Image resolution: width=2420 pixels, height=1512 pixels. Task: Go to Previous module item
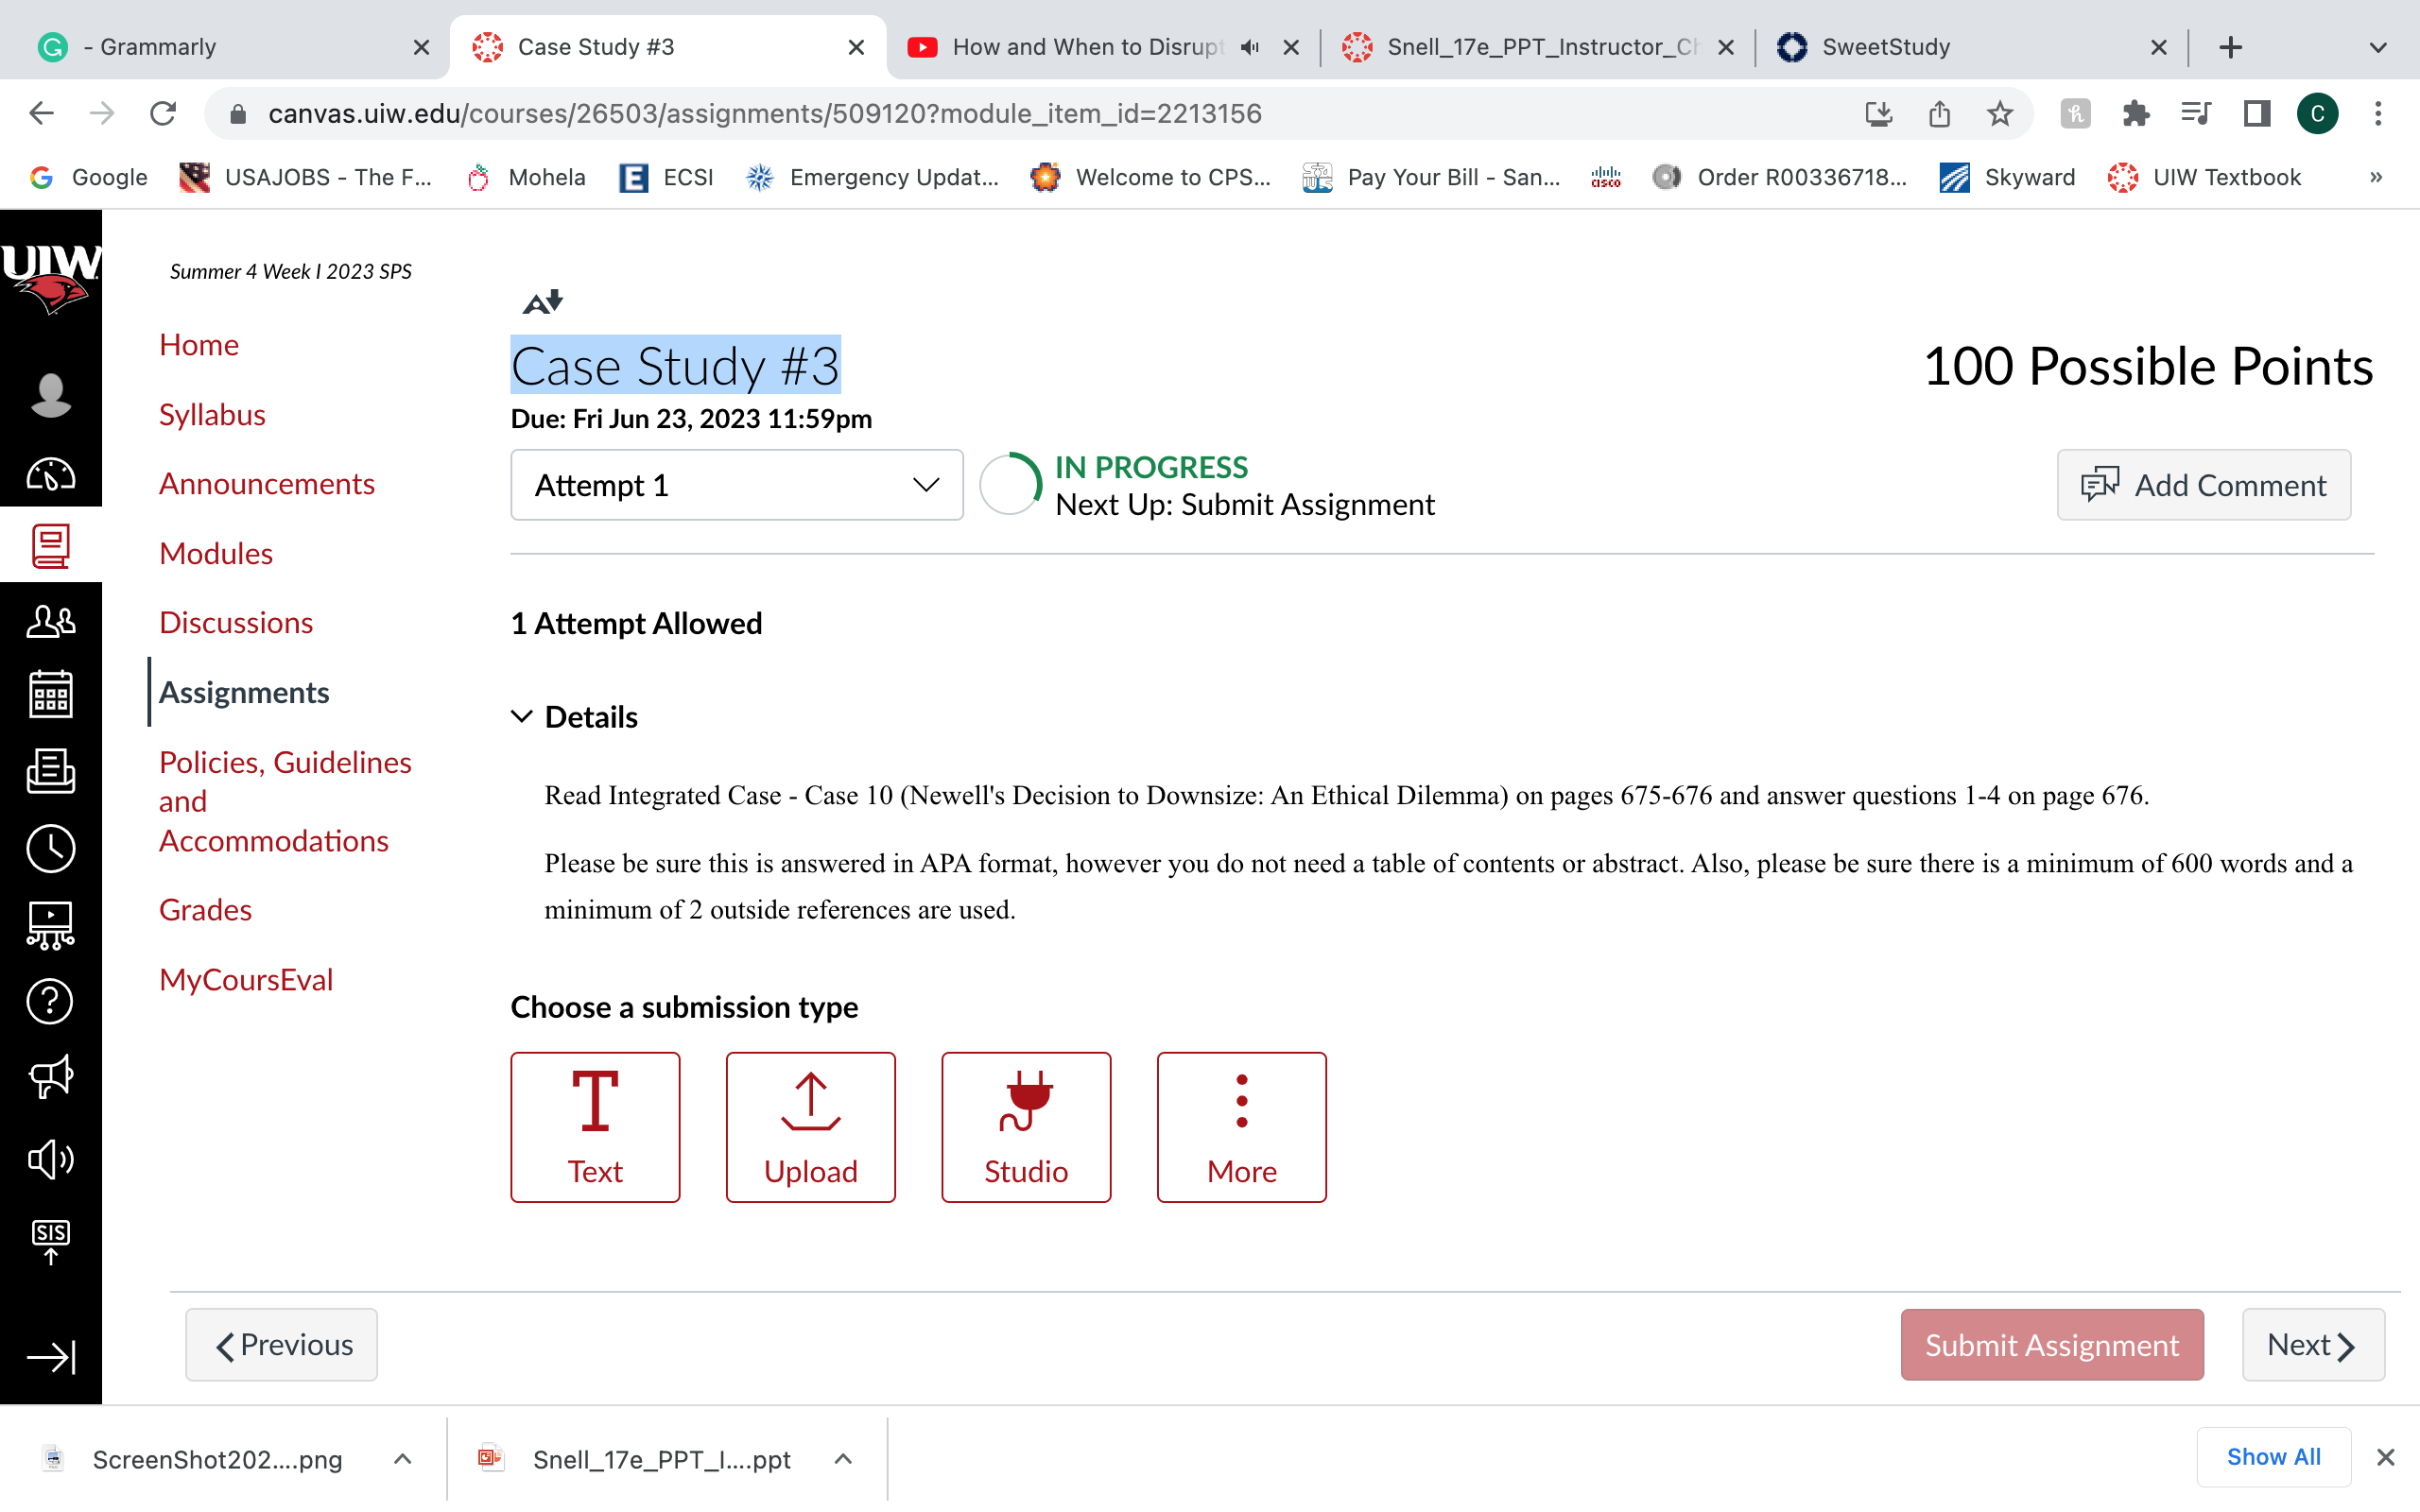[x=281, y=1345]
